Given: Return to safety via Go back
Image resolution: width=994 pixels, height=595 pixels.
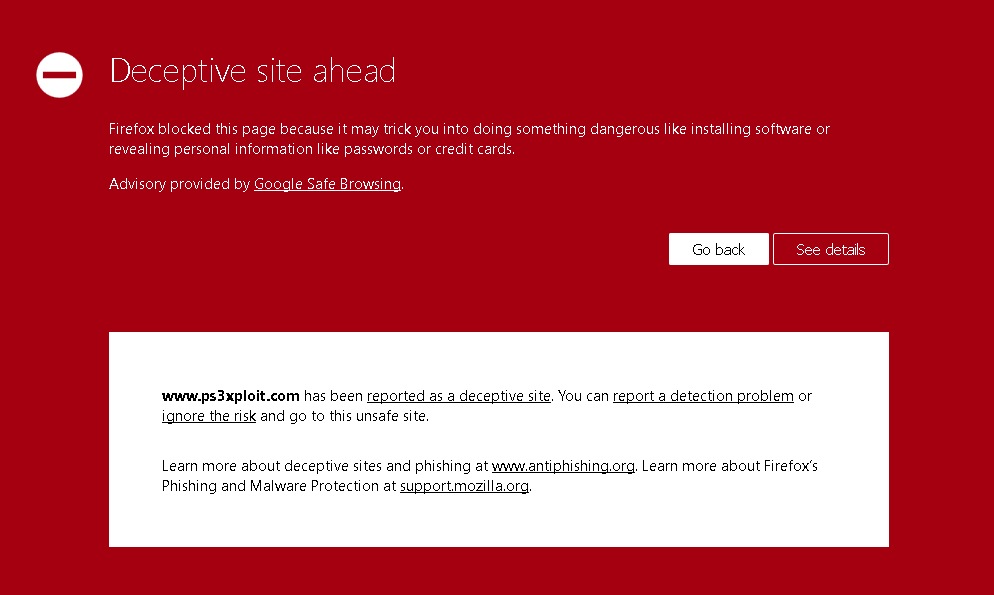Looking at the screenshot, I should (718, 248).
